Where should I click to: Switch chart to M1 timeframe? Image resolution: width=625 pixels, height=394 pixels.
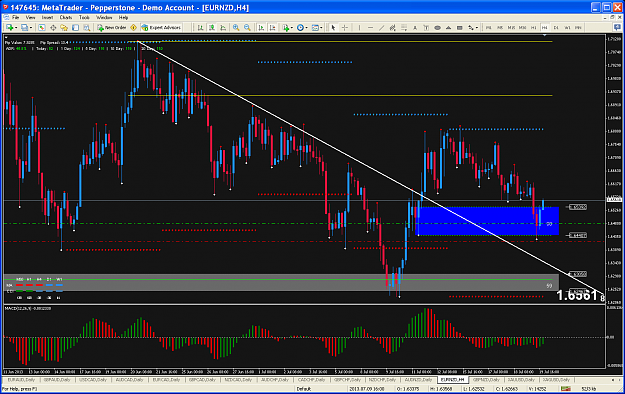pyautogui.click(x=489, y=28)
